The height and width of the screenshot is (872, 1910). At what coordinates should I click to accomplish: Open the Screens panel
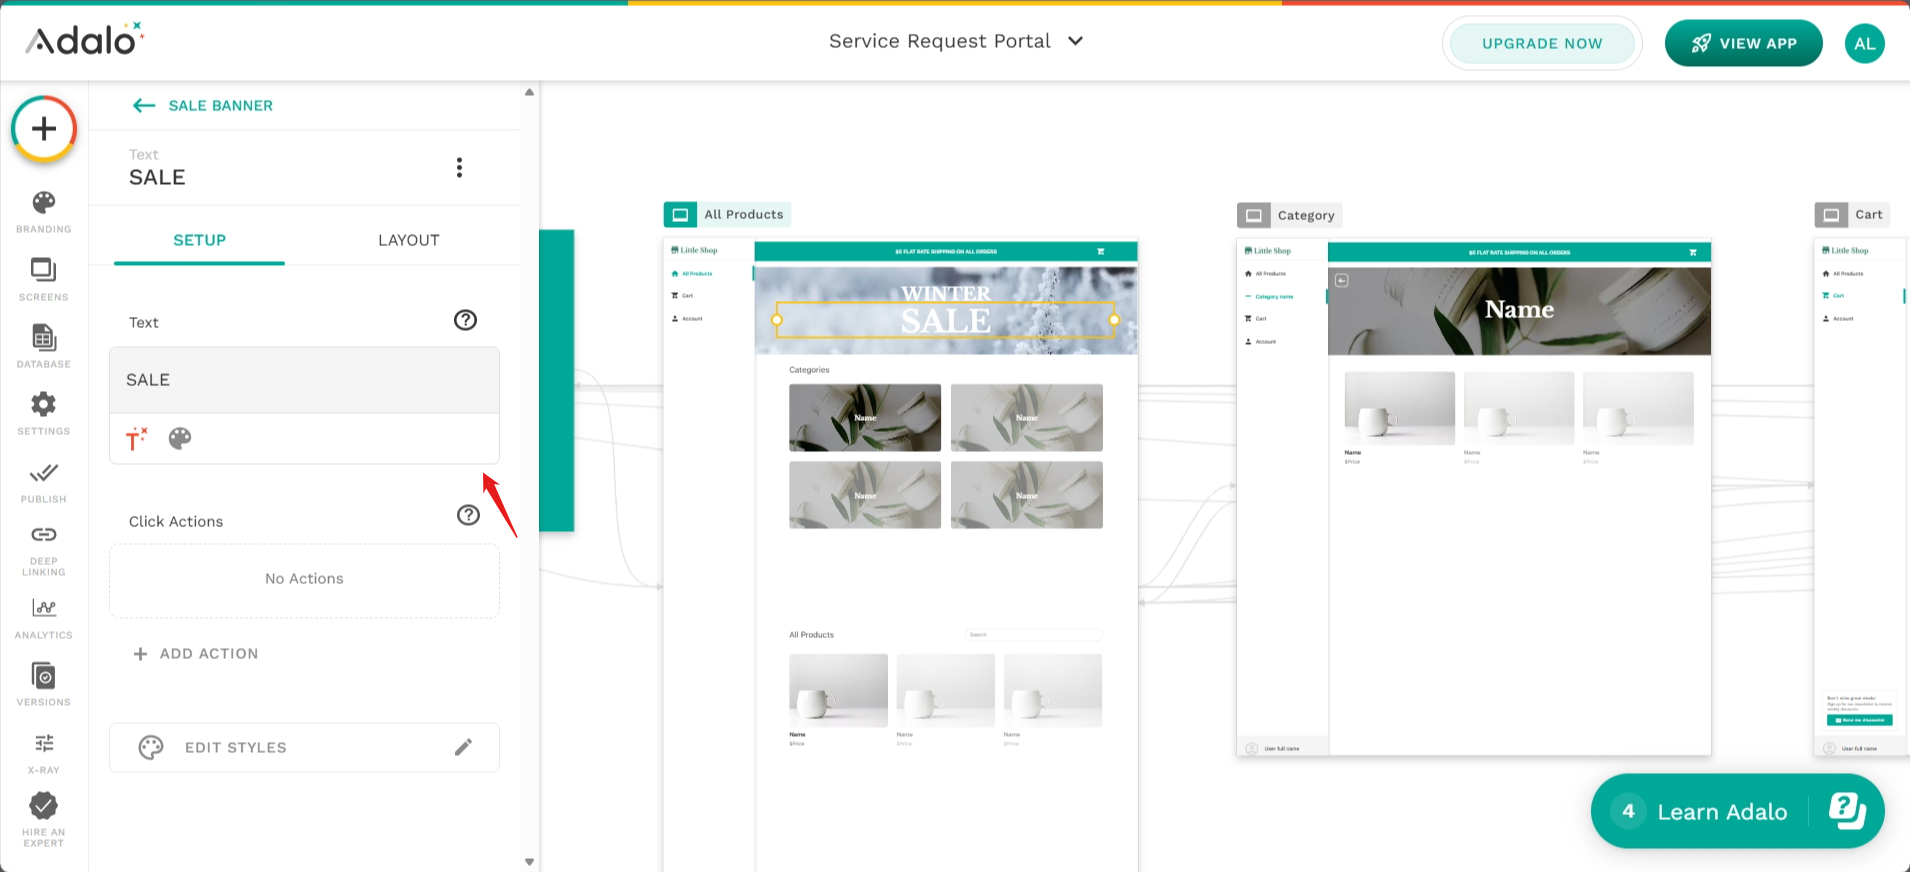(44, 279)
